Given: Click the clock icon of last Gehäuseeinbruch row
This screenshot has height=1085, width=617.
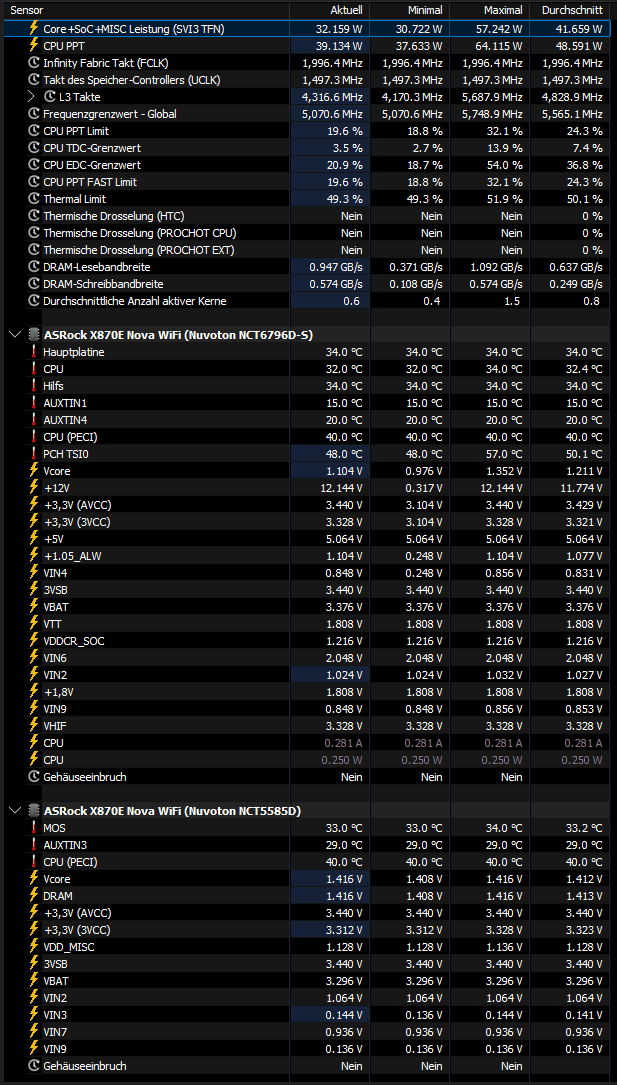Looking at the screenshot, I should click(33, 1066).
